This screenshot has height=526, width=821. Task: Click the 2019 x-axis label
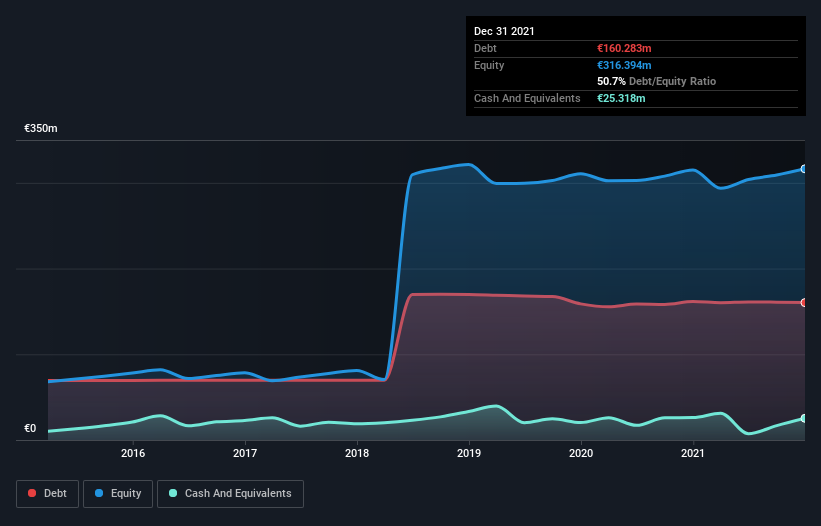click(x=469, y=453)
